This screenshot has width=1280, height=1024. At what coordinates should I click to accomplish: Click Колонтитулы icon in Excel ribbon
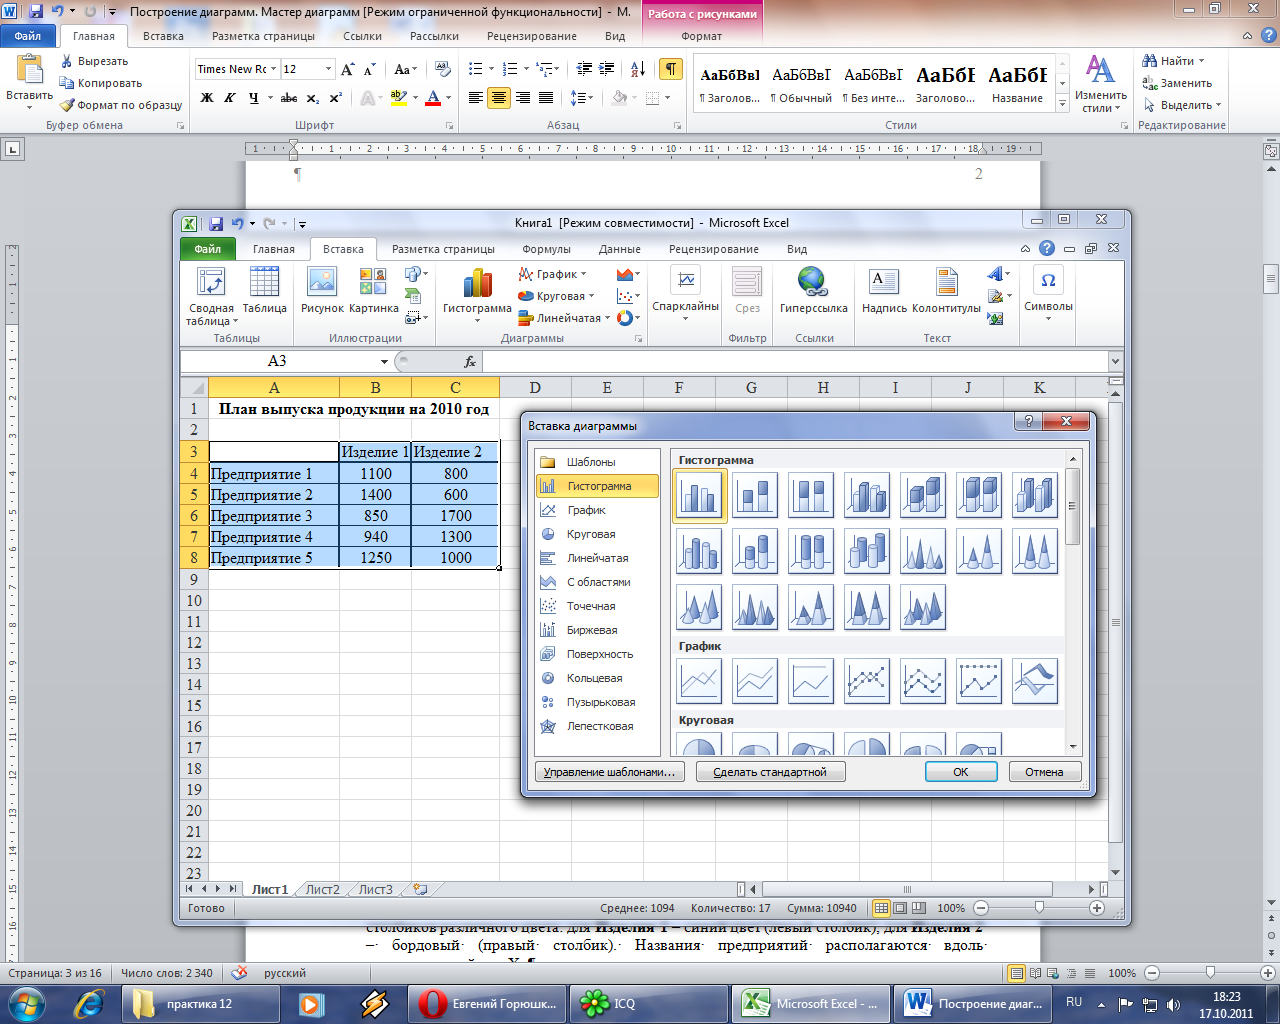click(x=946, y=283)
